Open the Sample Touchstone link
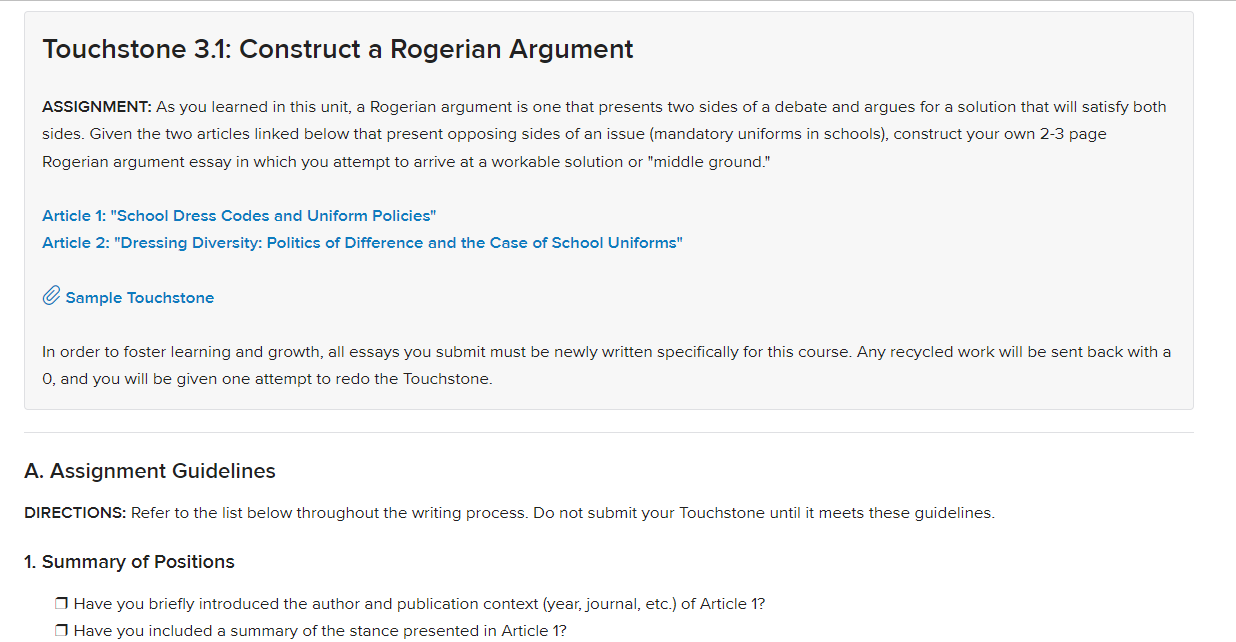 tap(139, 298)
